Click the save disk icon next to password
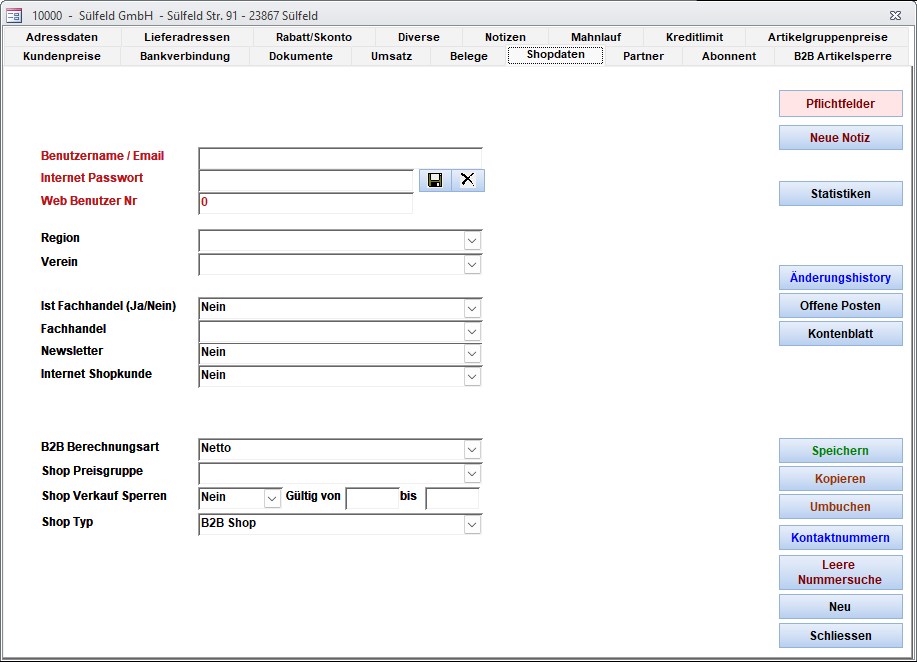This screenshot has width=917, height=662. coord(435,180)
